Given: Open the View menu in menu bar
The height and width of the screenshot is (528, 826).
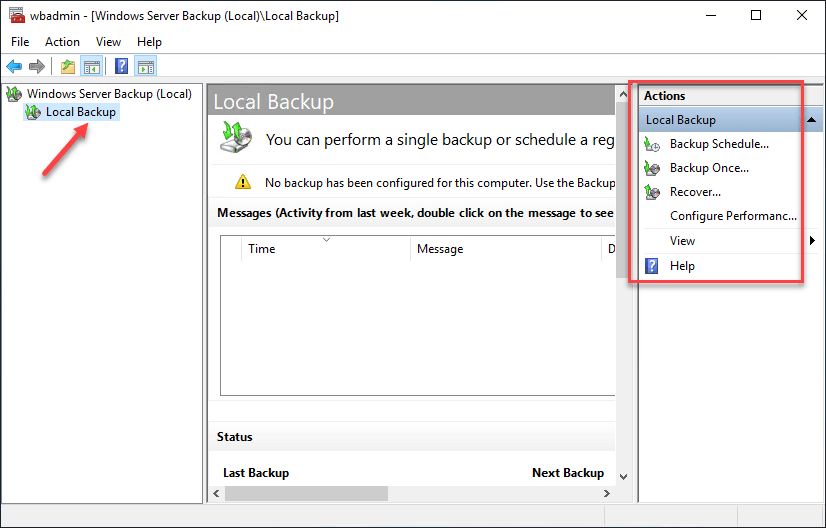Looking at the screenshot, I should (x=108, y=42).
